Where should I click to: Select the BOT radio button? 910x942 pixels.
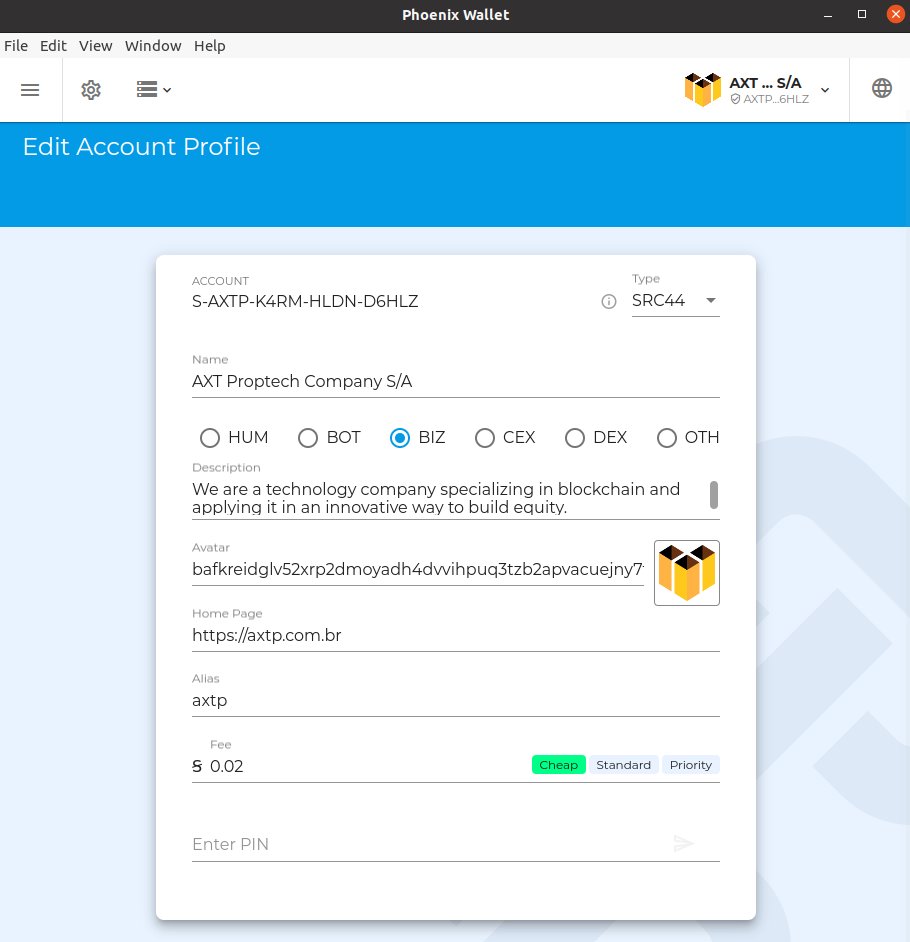(308, 438)
